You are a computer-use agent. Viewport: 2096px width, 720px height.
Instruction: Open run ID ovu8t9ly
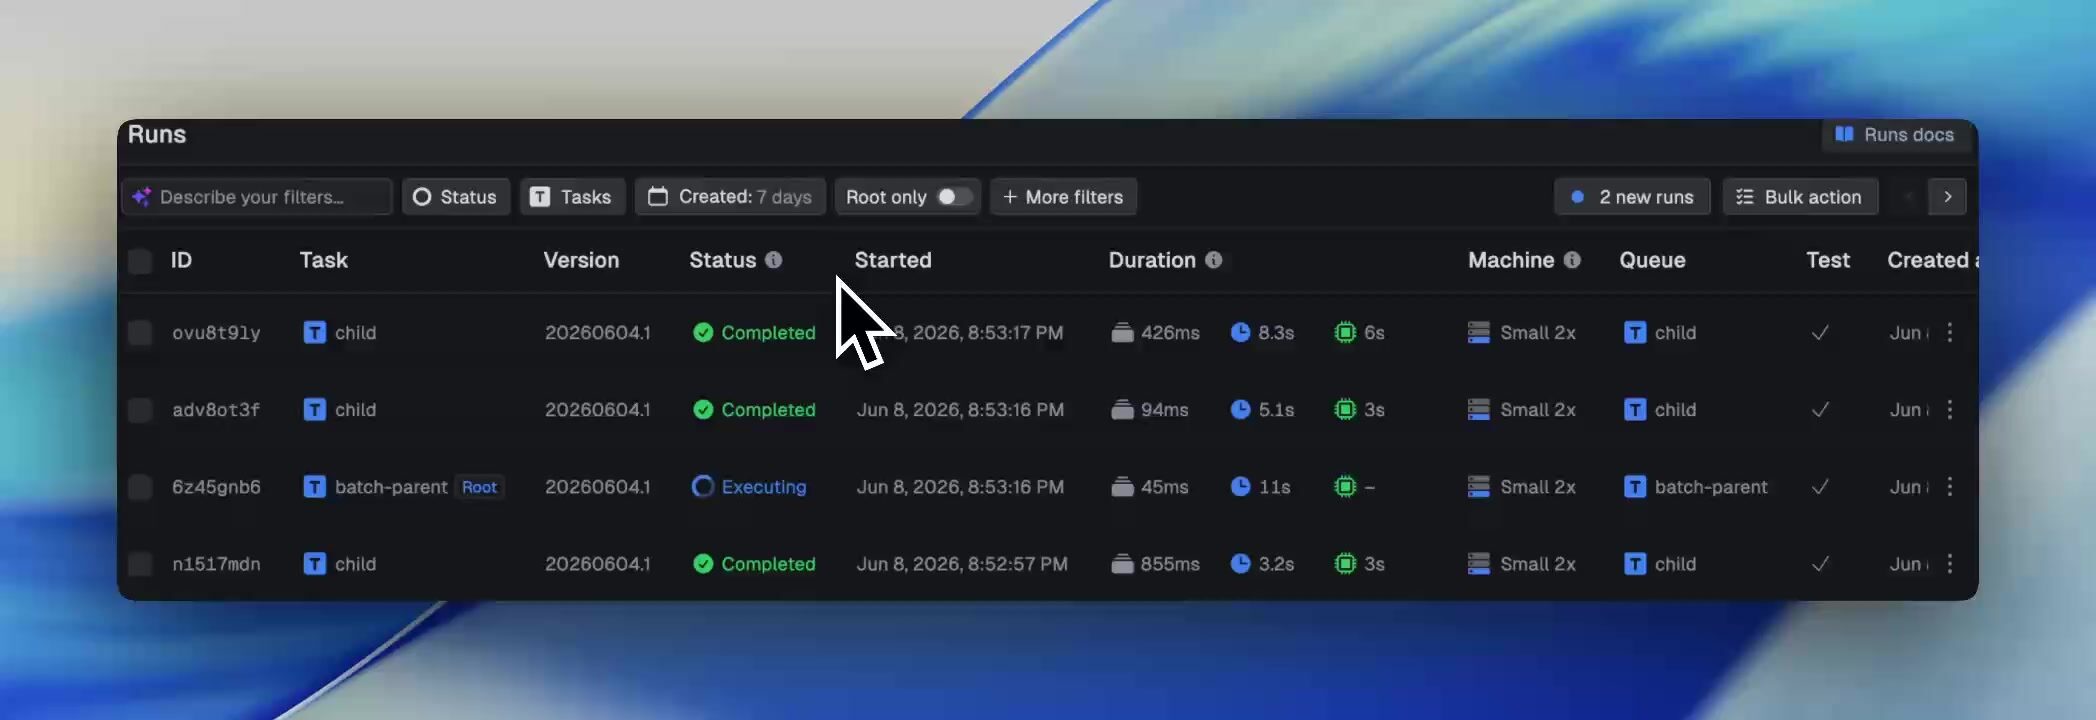coord(216,333)
